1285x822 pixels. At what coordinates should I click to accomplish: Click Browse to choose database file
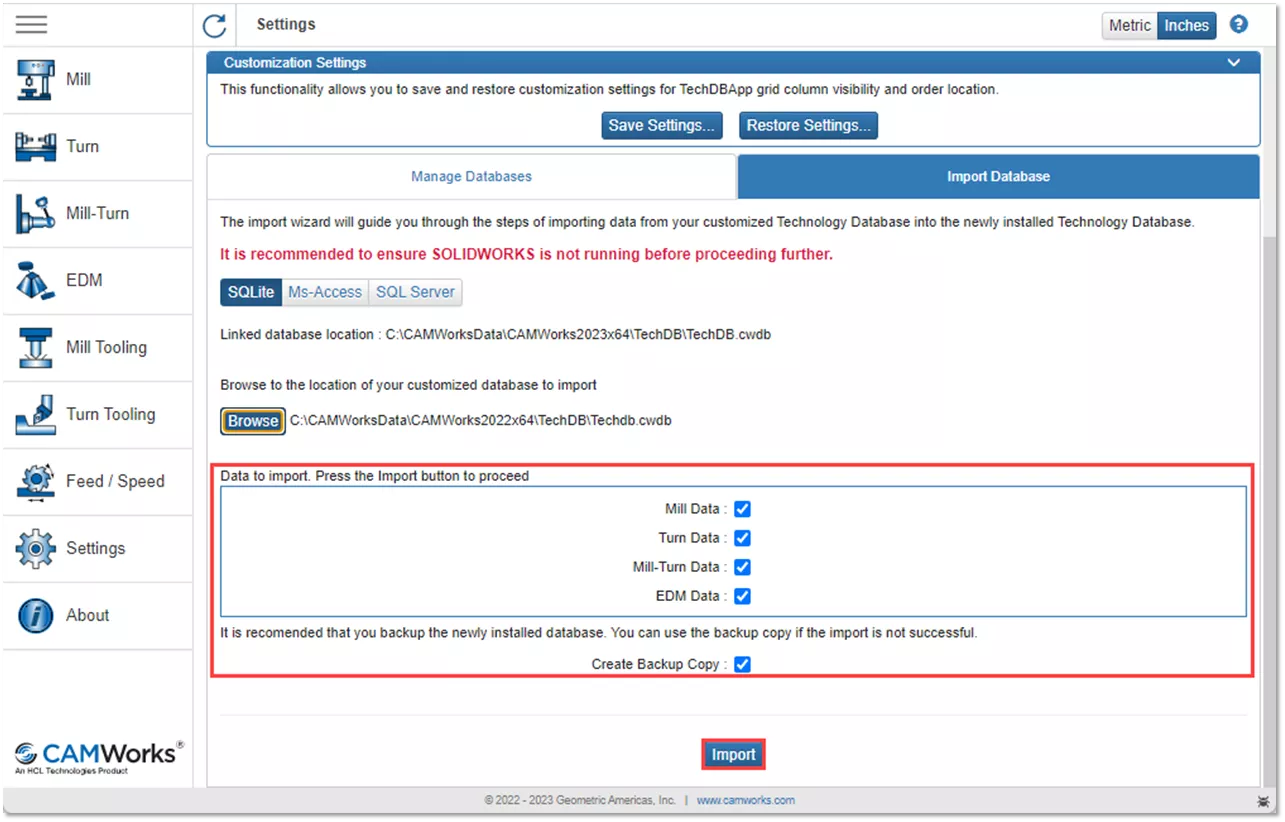(253, 421)
